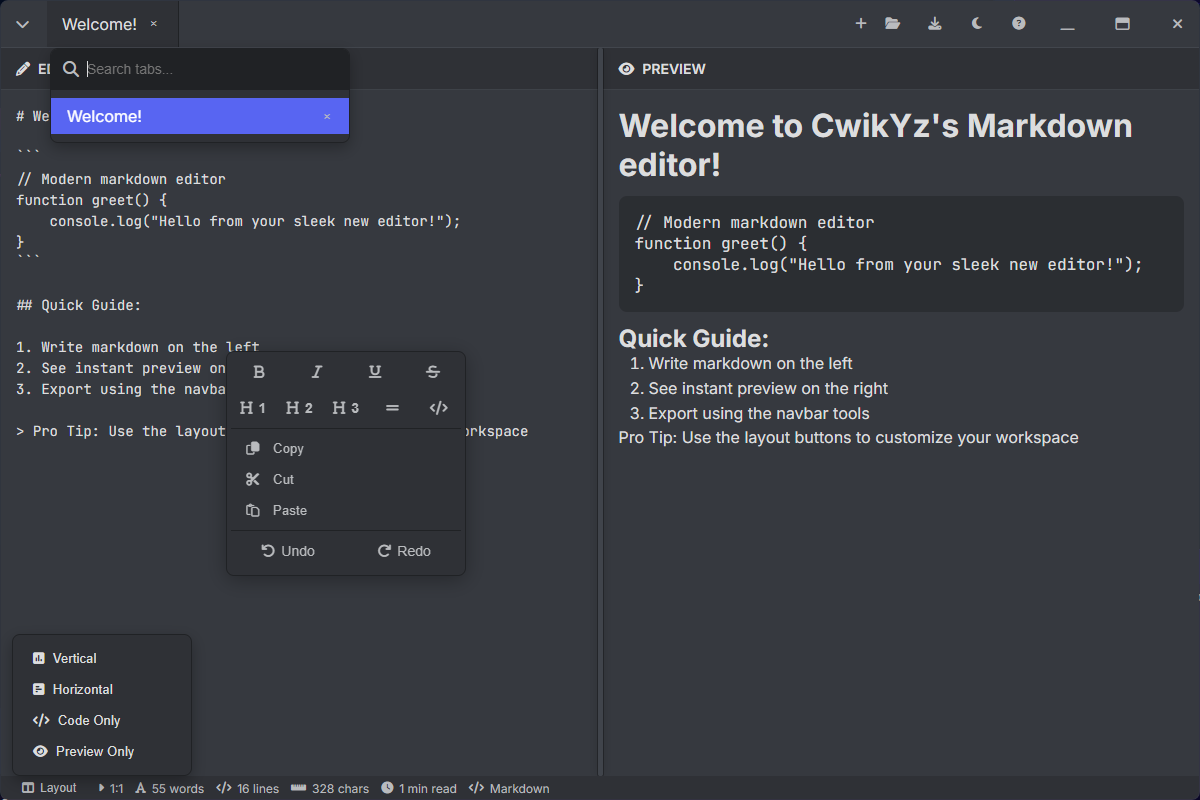Choose Cut from the context menu

346,480
